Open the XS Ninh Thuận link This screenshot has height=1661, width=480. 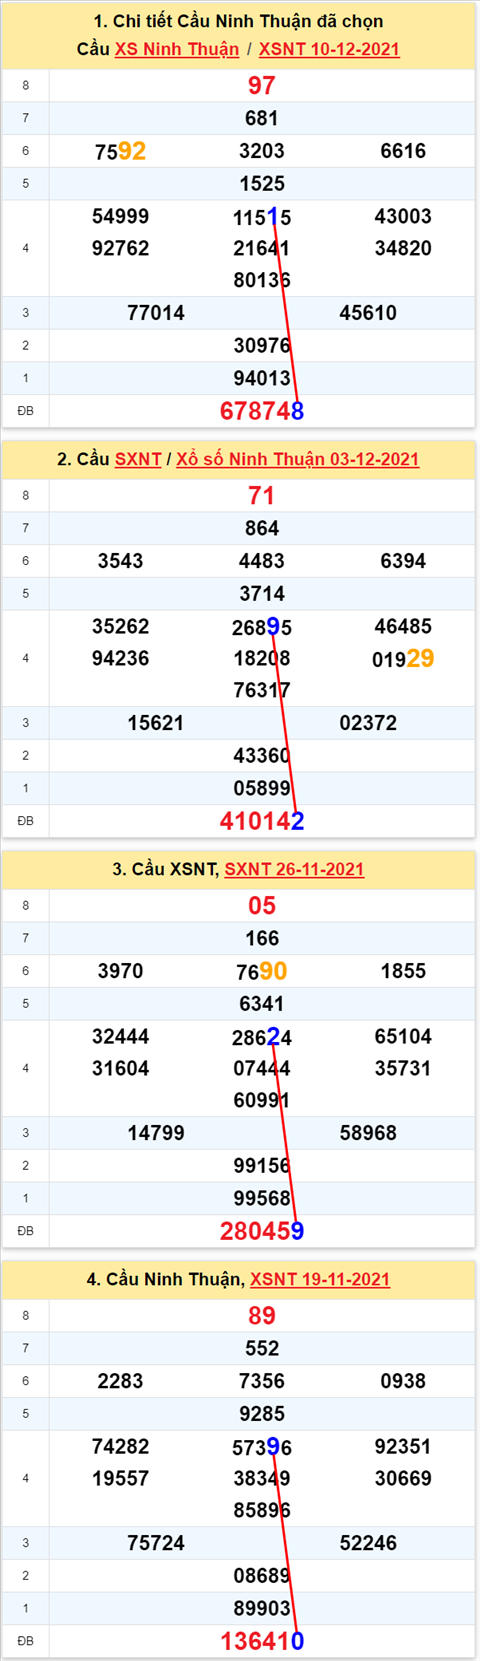coord(177,49)
